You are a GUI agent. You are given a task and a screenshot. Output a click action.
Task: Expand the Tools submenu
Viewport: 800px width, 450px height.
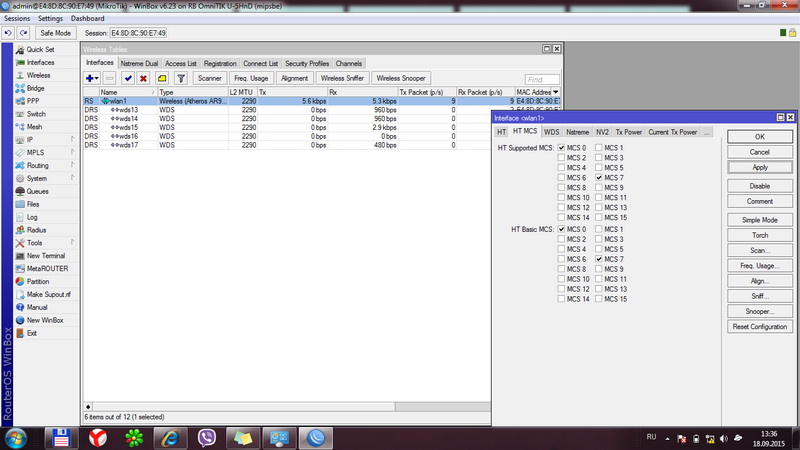(72, 242)
